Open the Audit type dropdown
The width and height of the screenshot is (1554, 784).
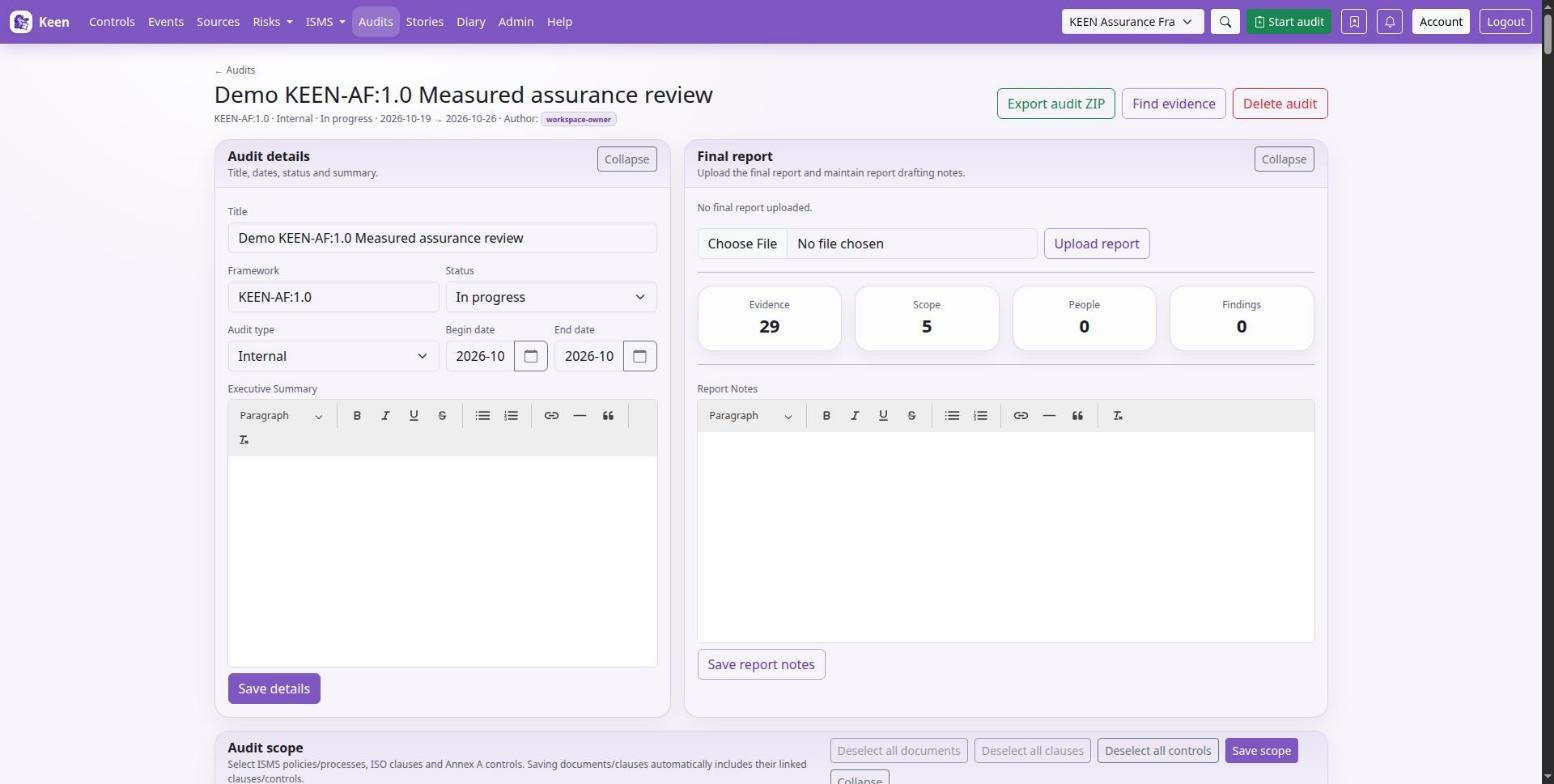point(333,356)
